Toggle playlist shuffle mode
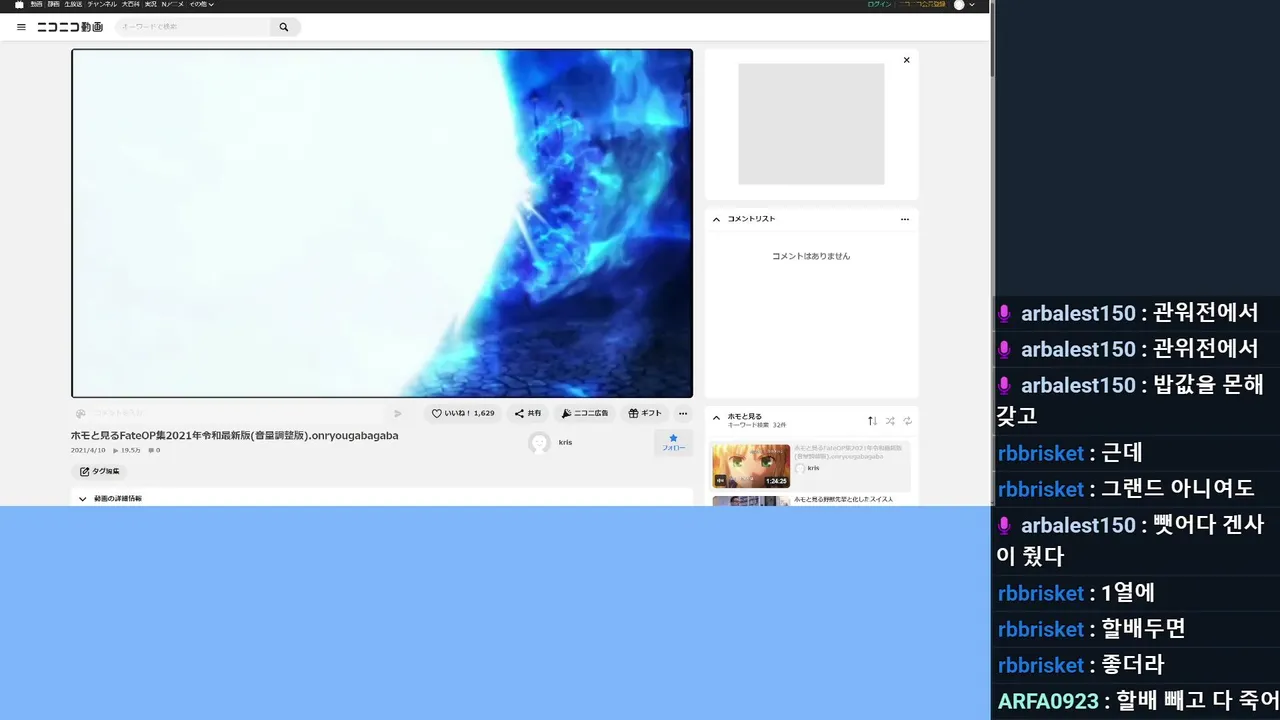 point(890,421)
